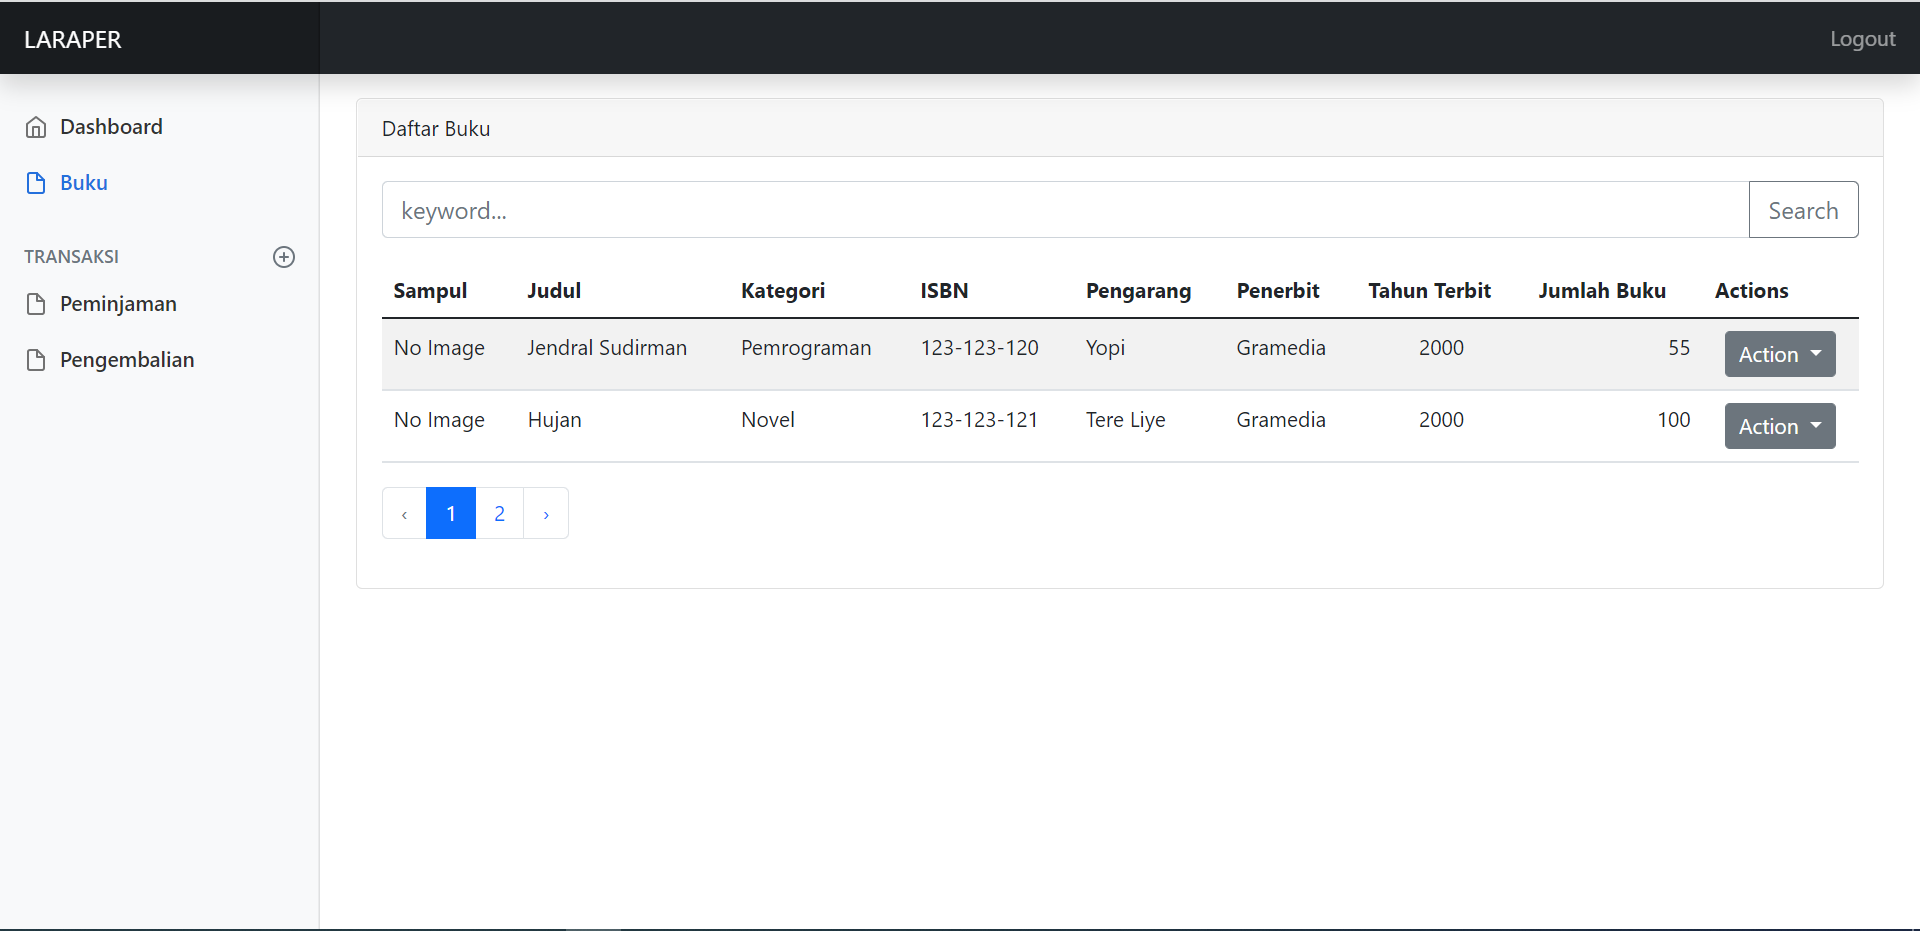
Task: Click the previous page chevron
Action: click(403, 513)
